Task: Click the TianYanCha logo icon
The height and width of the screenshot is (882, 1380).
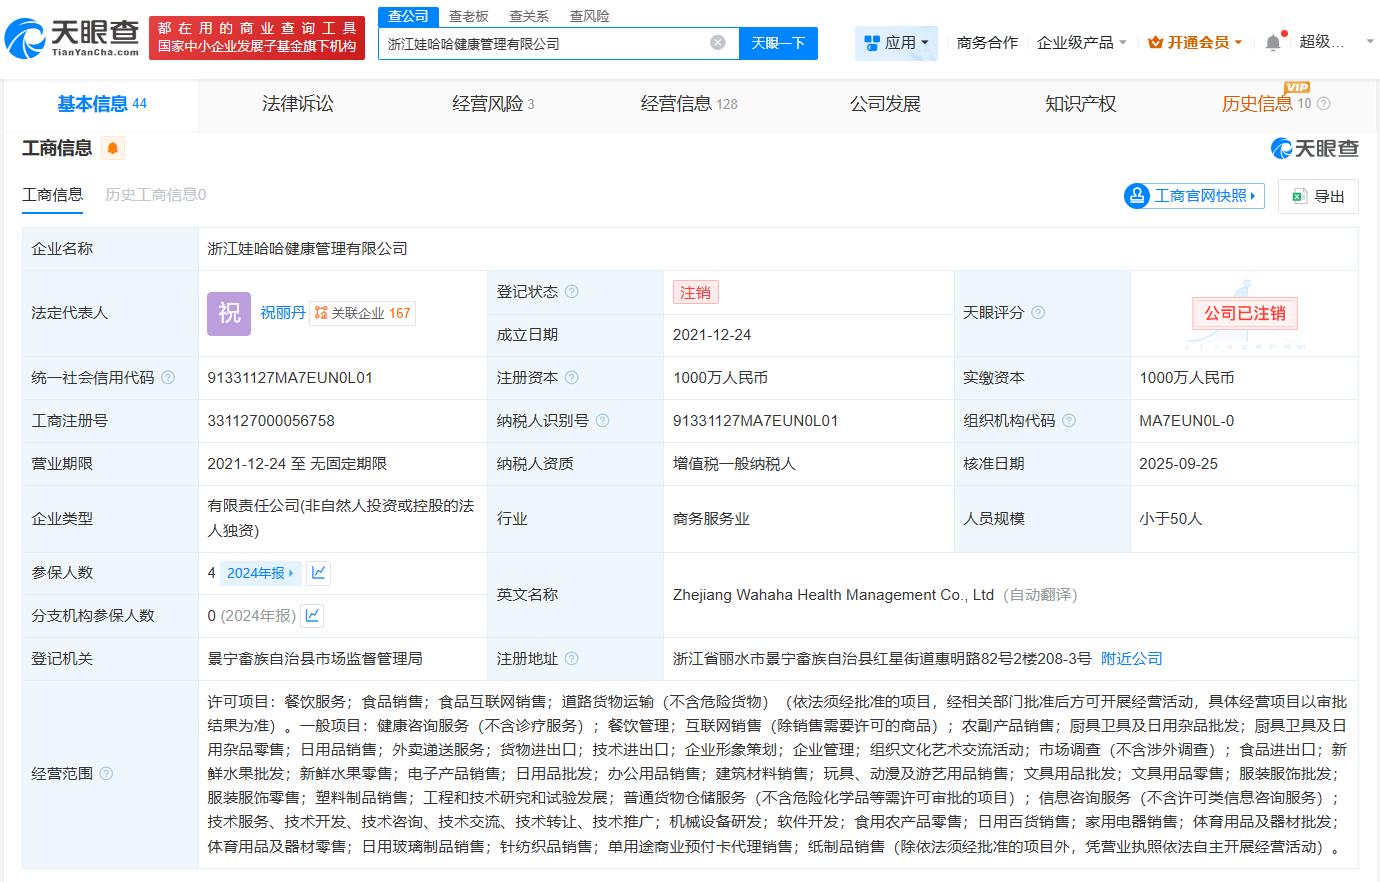Action: pos(24,39)
